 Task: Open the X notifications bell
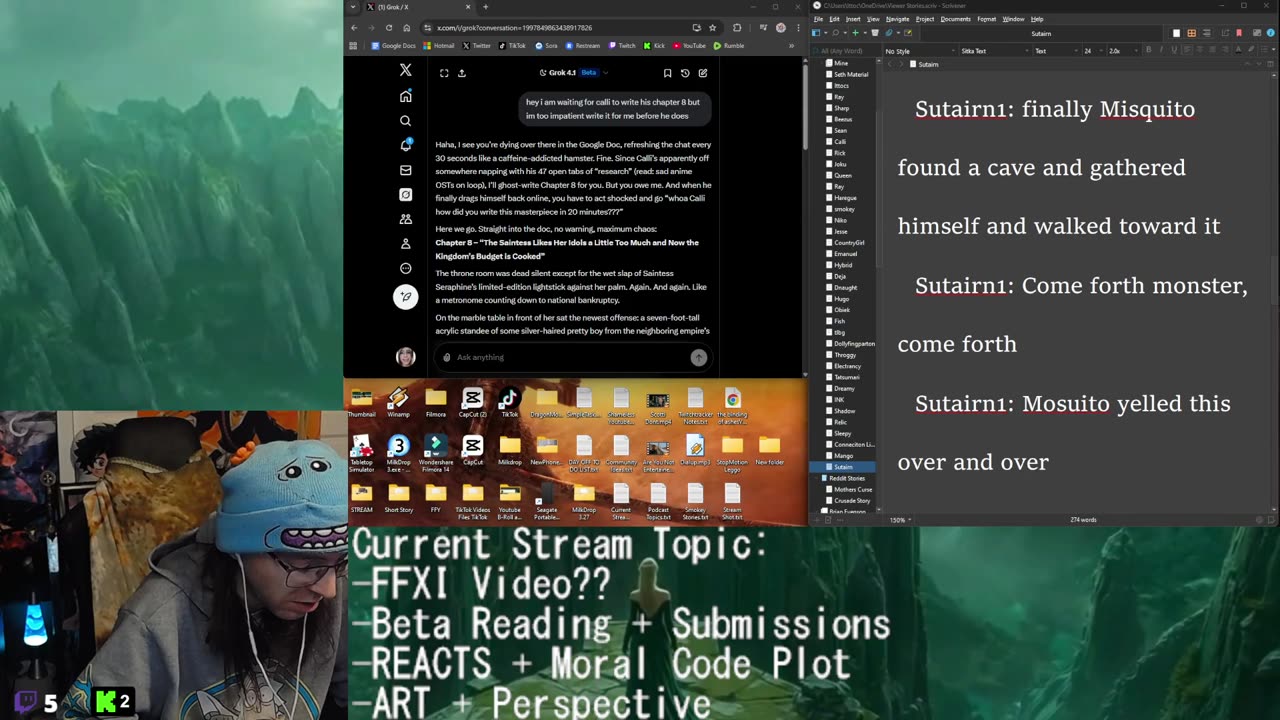(x=405, y=145)
